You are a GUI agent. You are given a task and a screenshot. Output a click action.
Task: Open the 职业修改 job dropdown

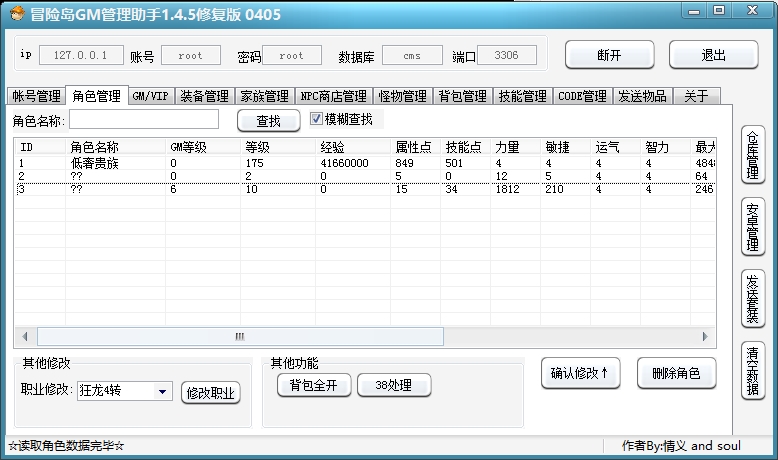pyautogui.click(x=162, y=392)
